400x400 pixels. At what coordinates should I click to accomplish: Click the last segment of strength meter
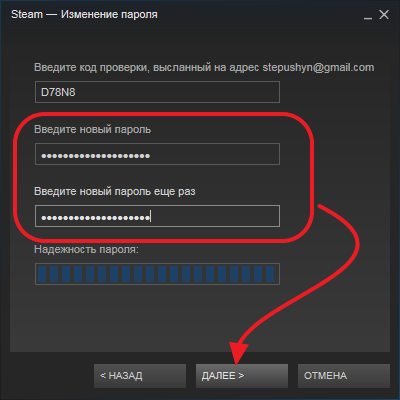pos(270,274)
